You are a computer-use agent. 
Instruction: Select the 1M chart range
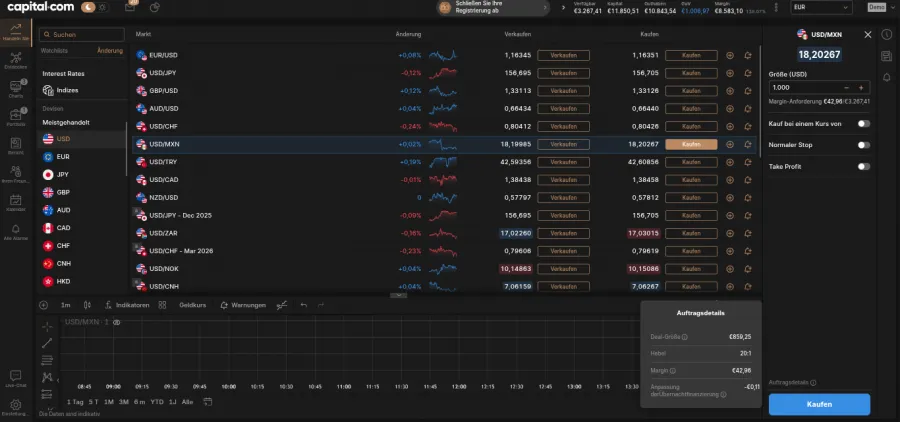point(108,402)
